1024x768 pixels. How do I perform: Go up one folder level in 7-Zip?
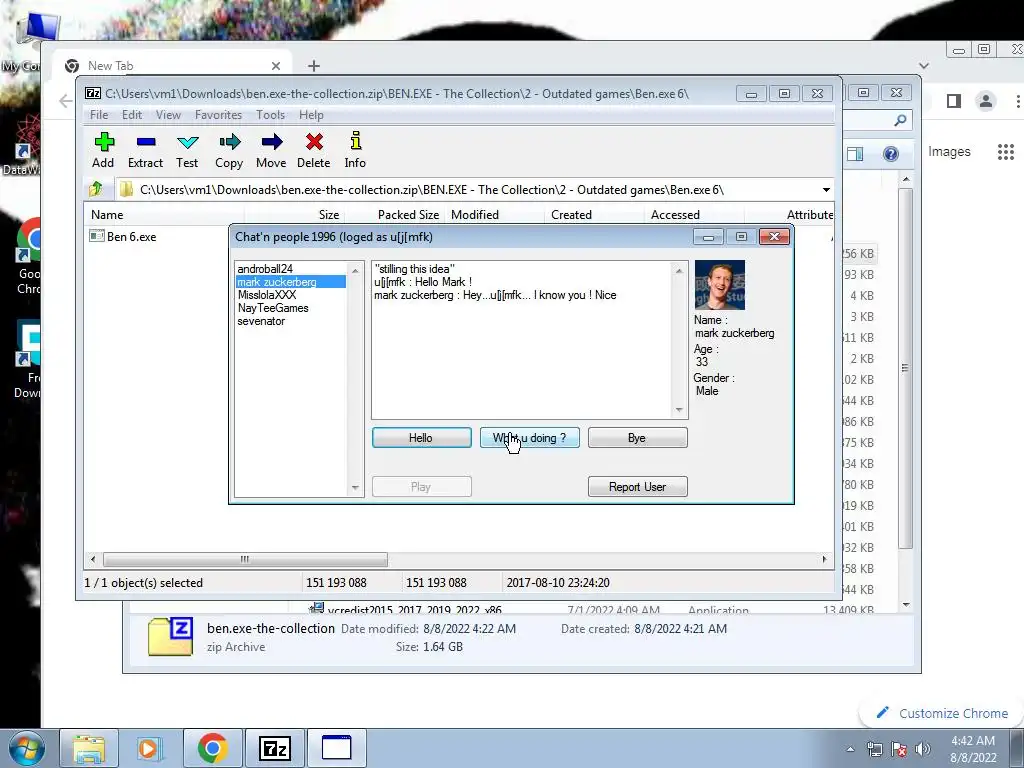[96, 189]
